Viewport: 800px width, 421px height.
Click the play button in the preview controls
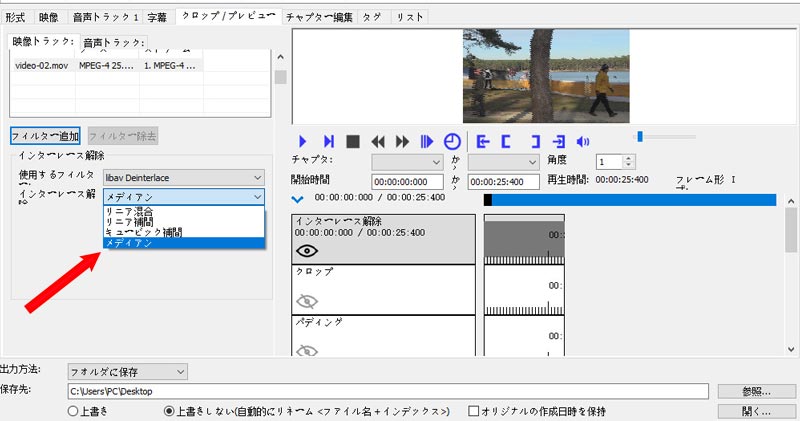point(303,141)
